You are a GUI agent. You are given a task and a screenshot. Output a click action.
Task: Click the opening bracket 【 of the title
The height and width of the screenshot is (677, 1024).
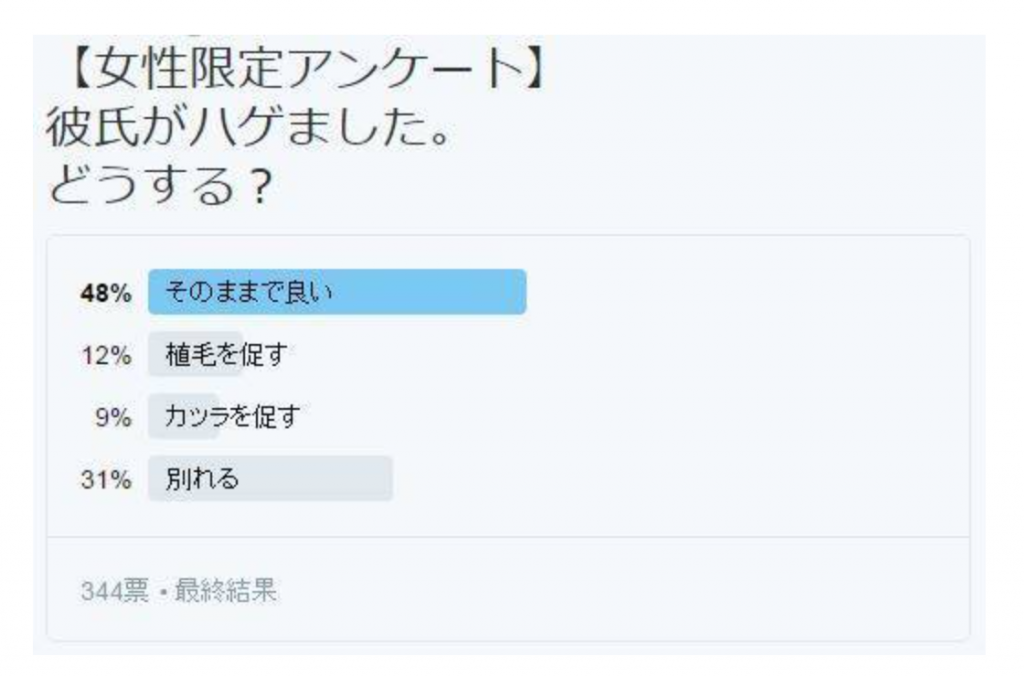point(82,69)
